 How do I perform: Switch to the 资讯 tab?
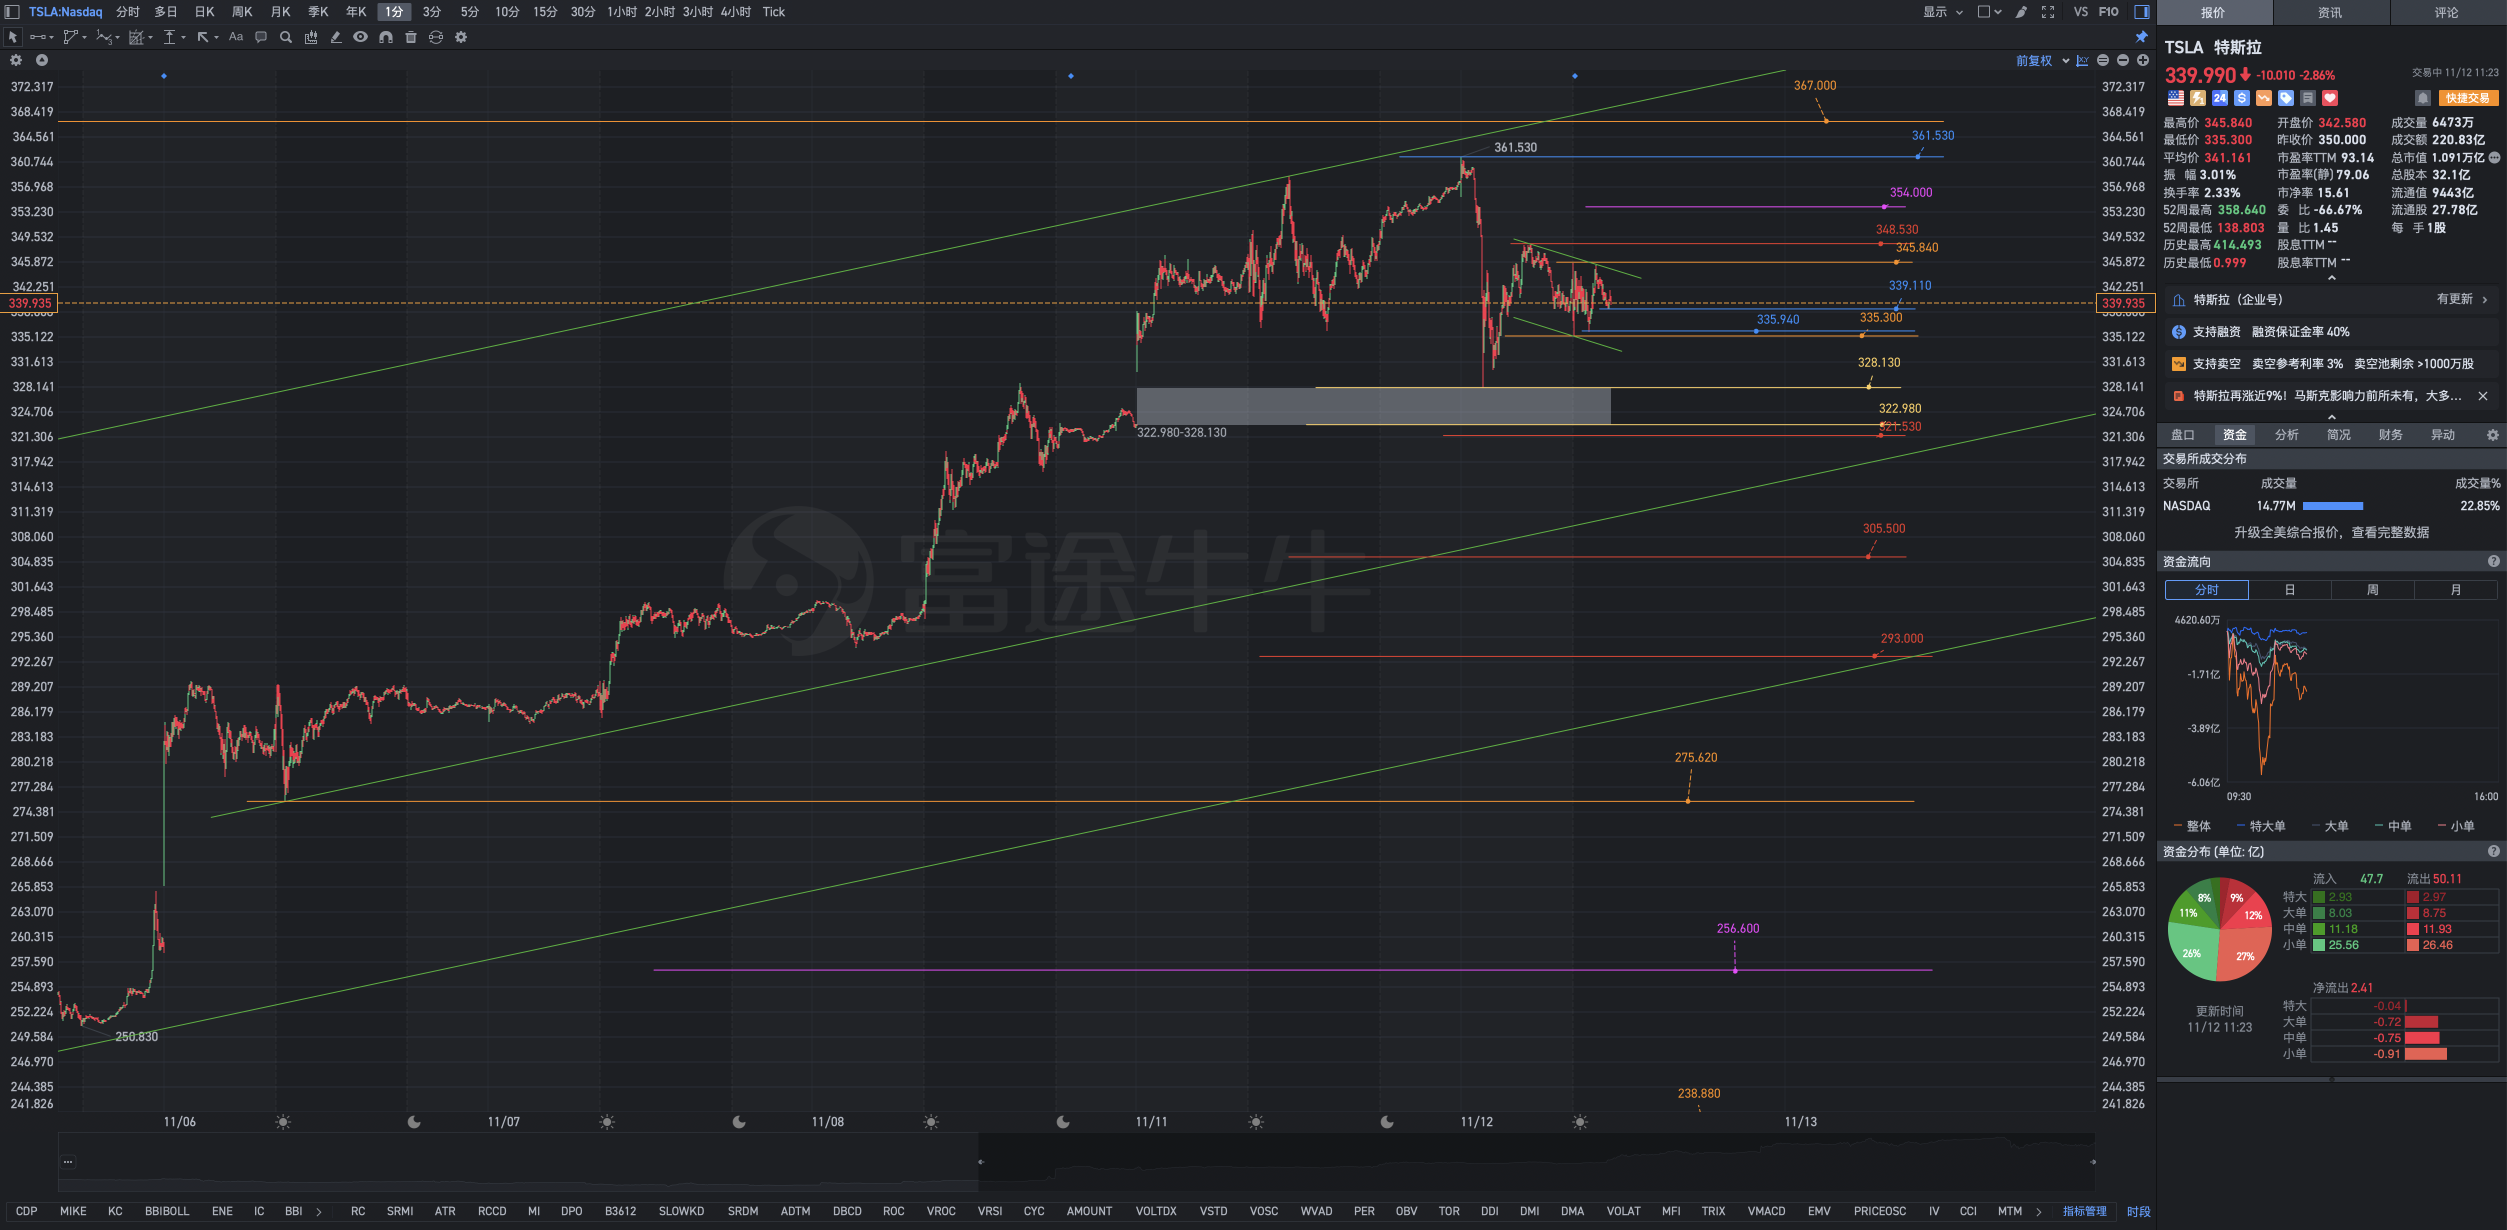pos(2330,13)
